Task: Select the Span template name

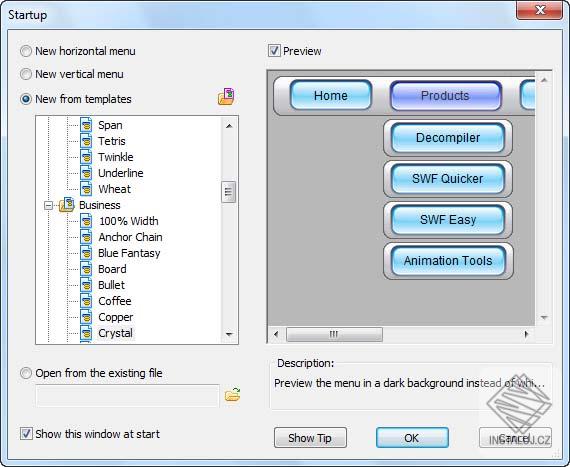Action: tap(110, 125)
